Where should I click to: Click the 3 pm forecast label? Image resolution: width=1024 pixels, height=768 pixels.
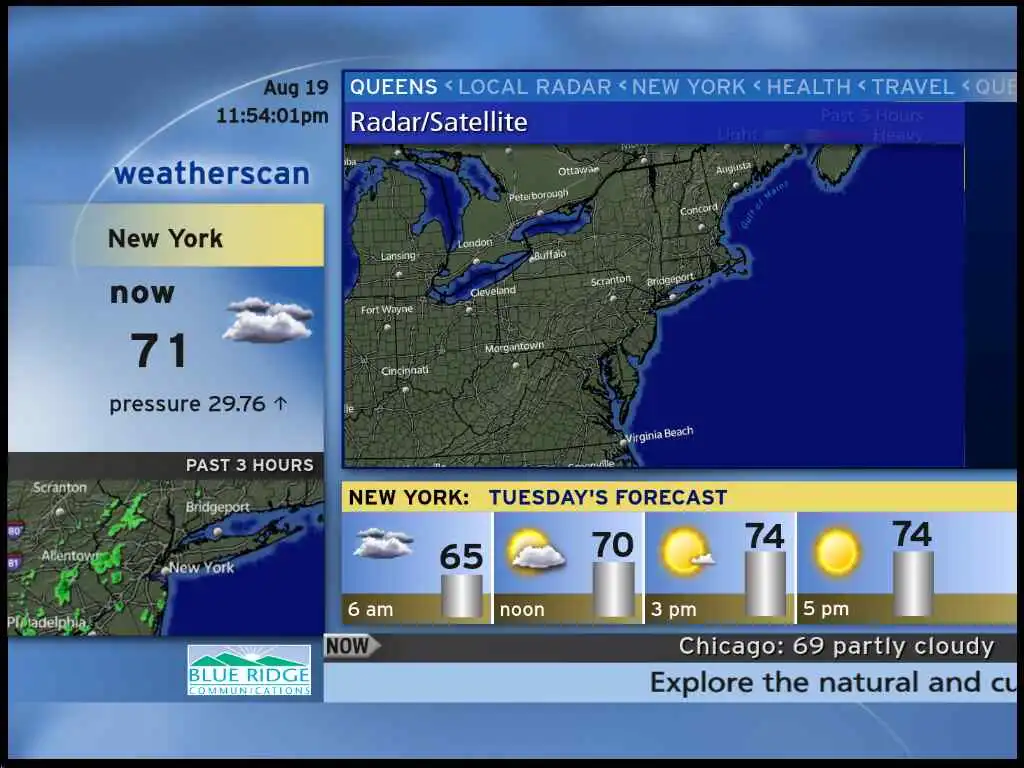(x=673, y=609)
